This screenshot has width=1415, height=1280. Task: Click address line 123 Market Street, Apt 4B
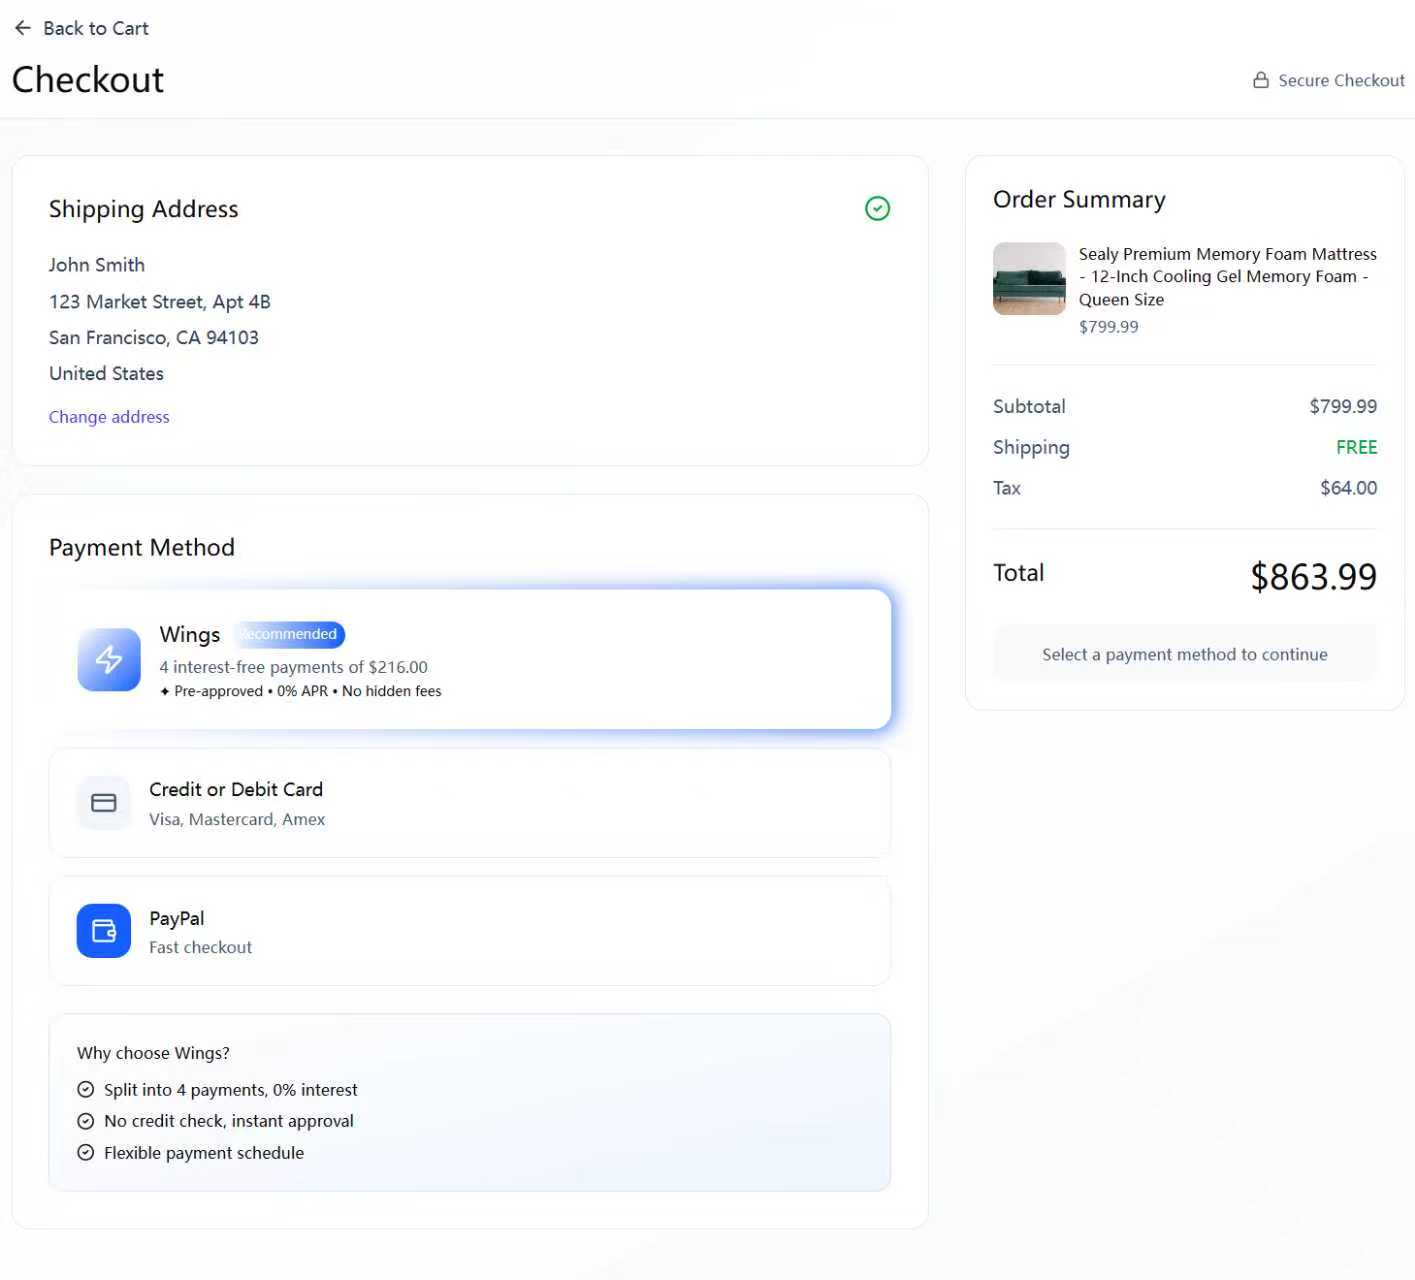(x=160, y=302)
